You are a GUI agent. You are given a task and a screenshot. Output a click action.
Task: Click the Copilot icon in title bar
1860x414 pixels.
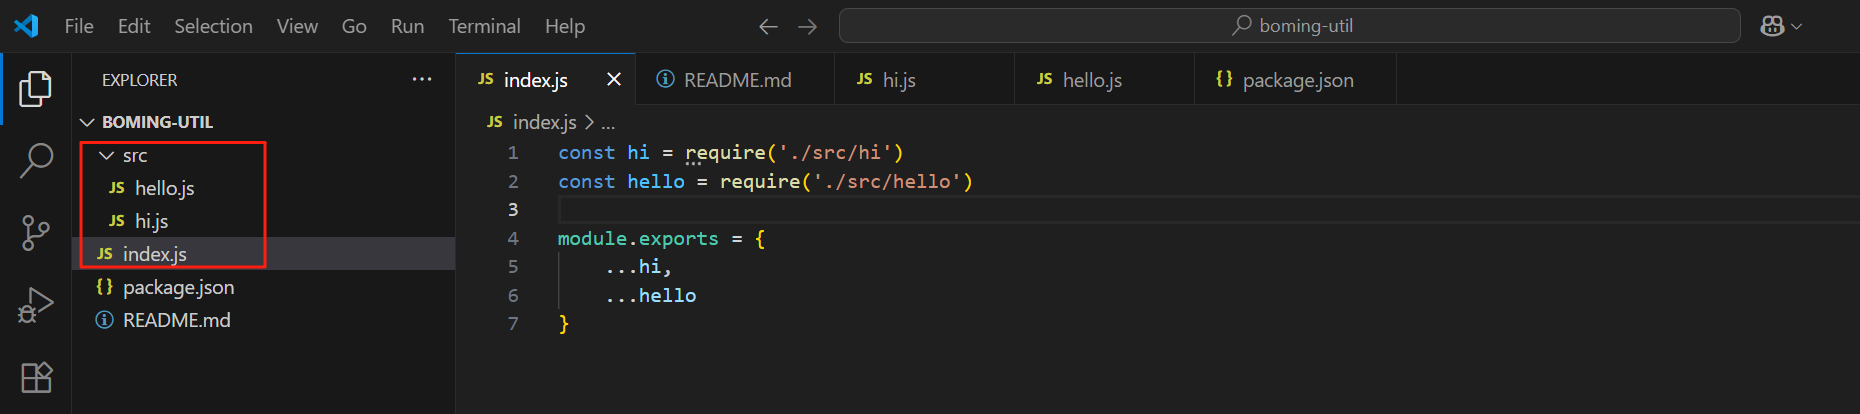pyautogui.click(x=1772, y=27)
